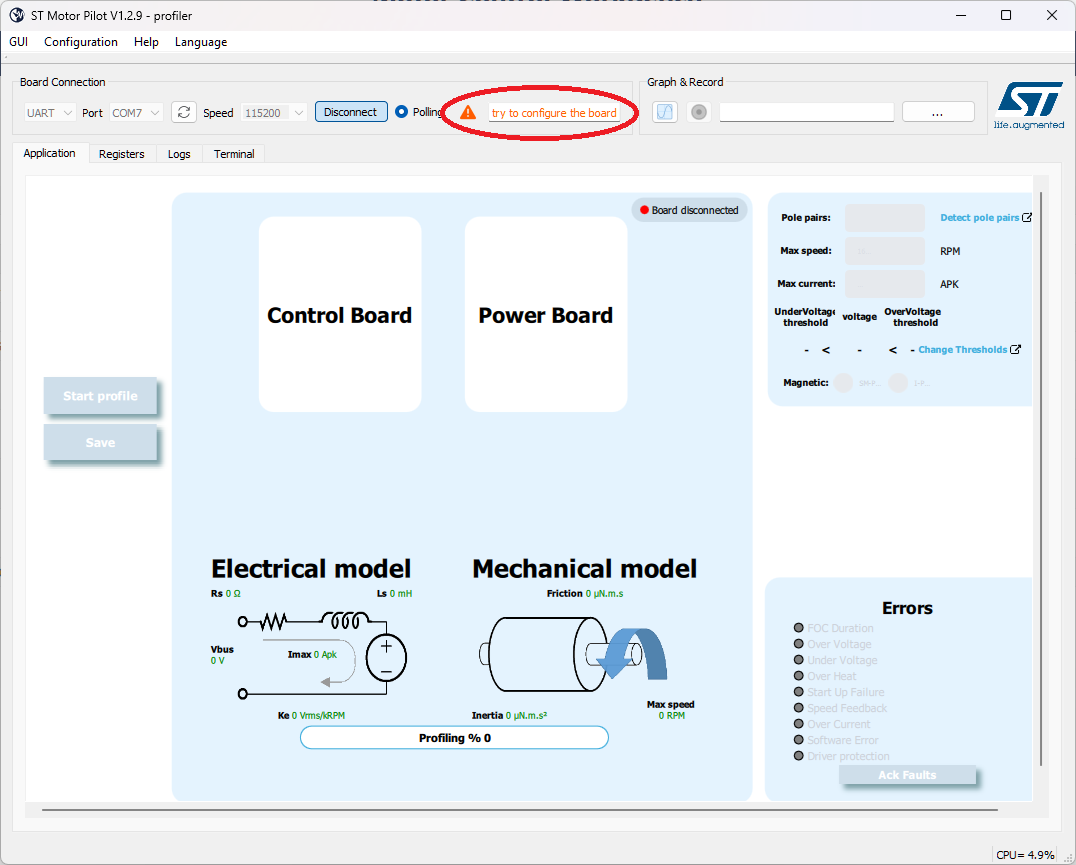The height and width of the screenshot is (865, 1076).
Task: Click the Profiling % 0 progress bar
Action: tap(454, 737)
